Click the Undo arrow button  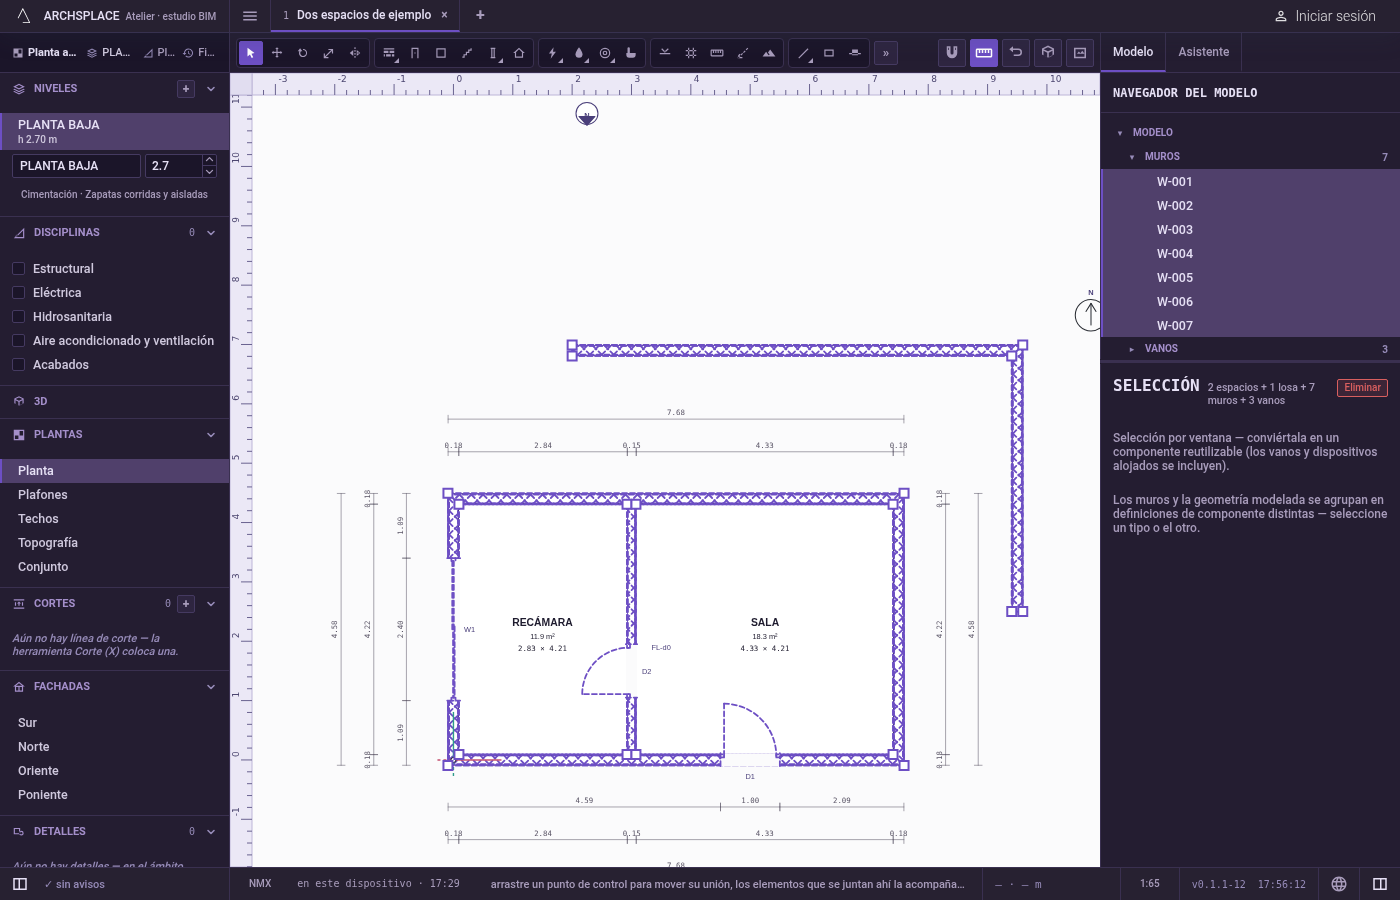coord(1016,53)
